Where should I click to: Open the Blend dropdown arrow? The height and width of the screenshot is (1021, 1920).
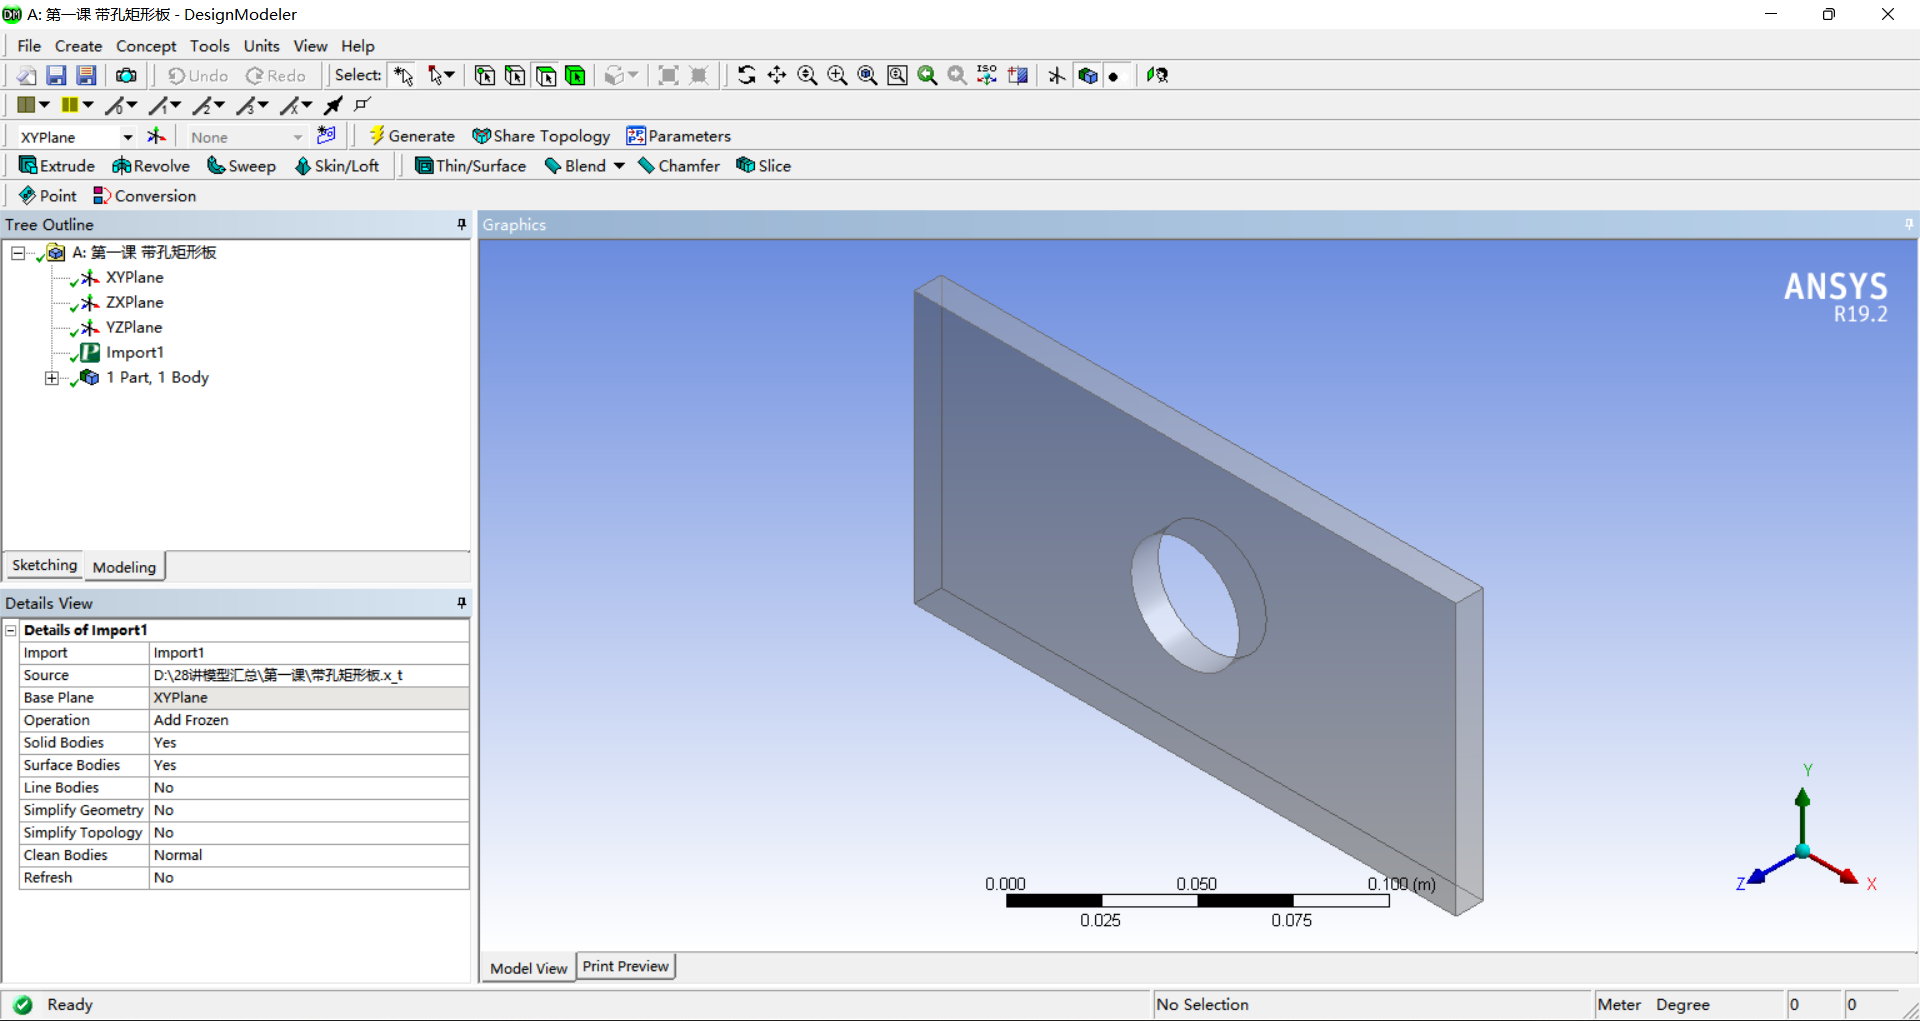619,166
